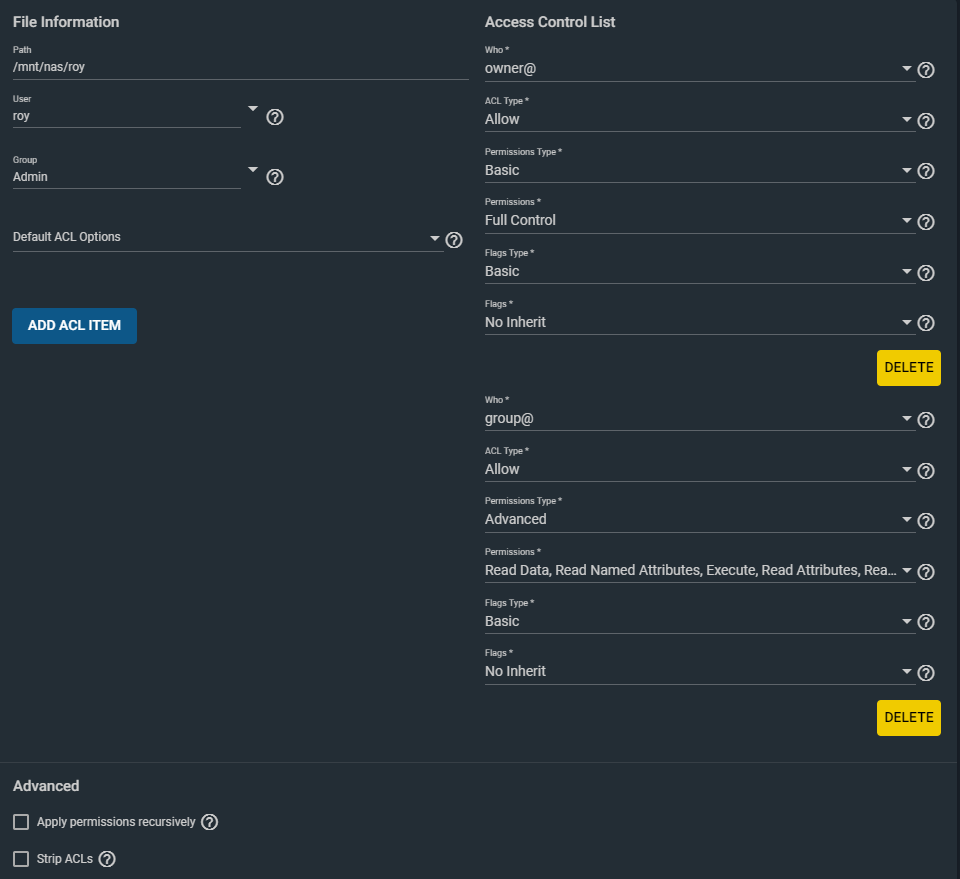Open owner@ Flags Type dropdown
The image size is (960, 879).
click(x=699, y=271)
